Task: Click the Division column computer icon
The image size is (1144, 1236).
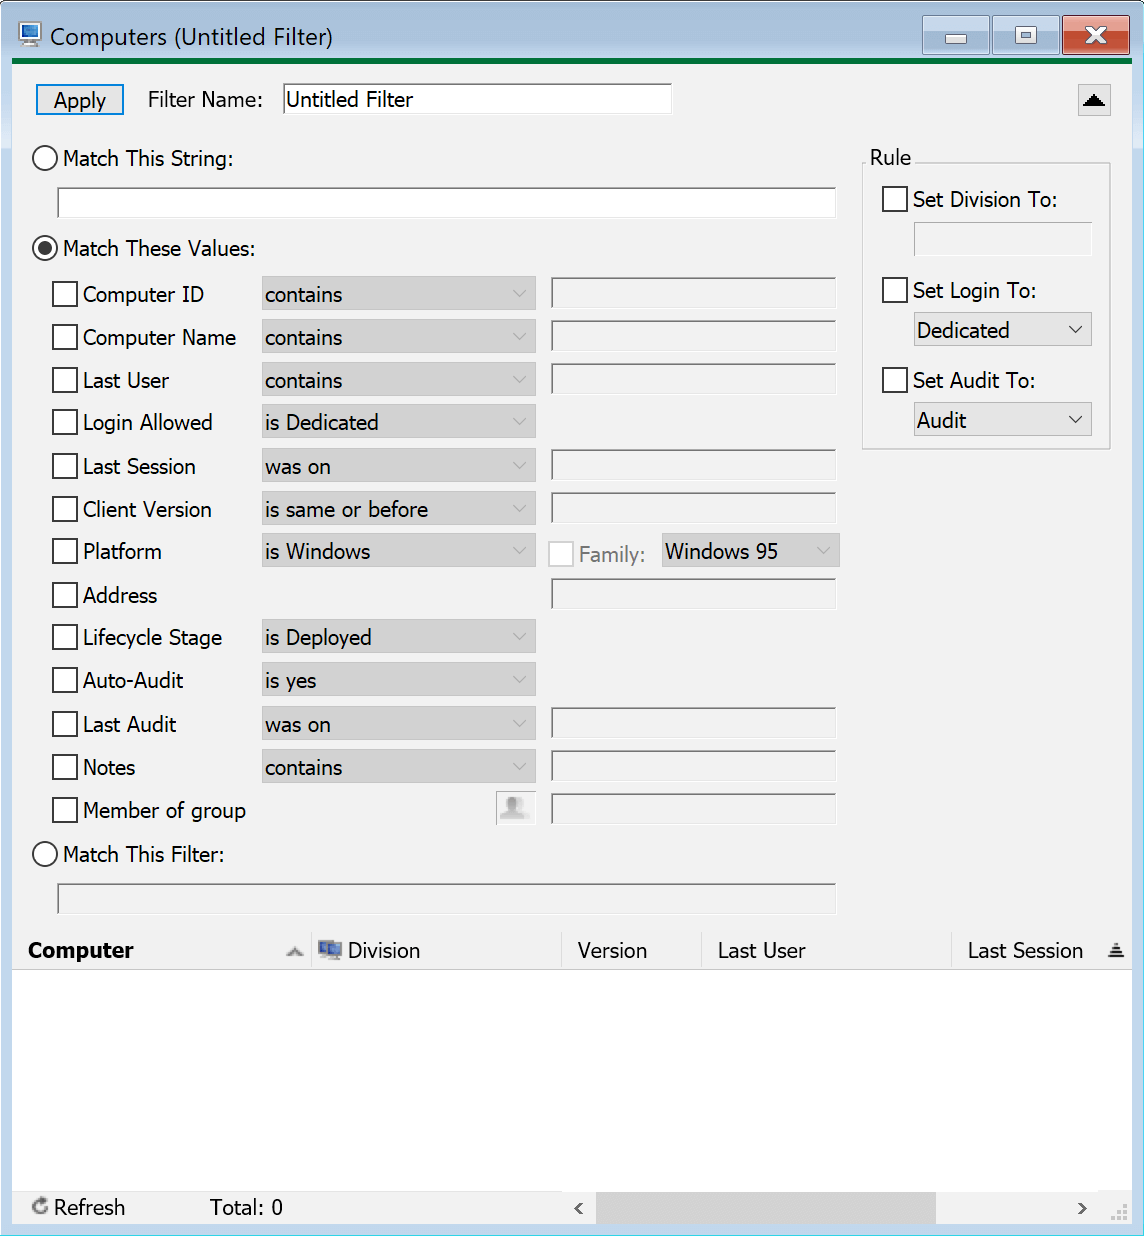Action: pyautogui.click(x=329, y=950)
